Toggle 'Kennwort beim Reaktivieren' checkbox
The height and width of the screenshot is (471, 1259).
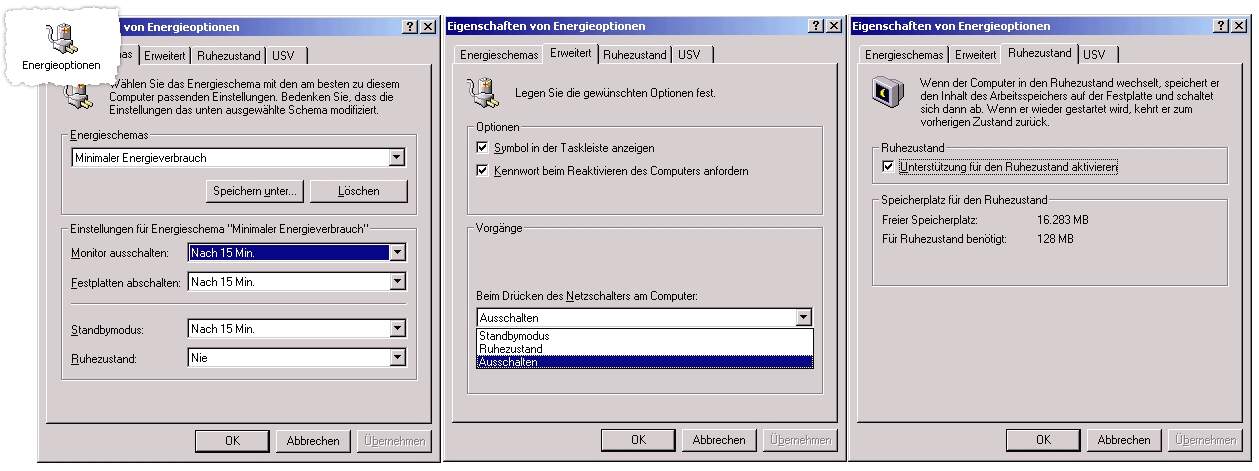tap(483, 171)
